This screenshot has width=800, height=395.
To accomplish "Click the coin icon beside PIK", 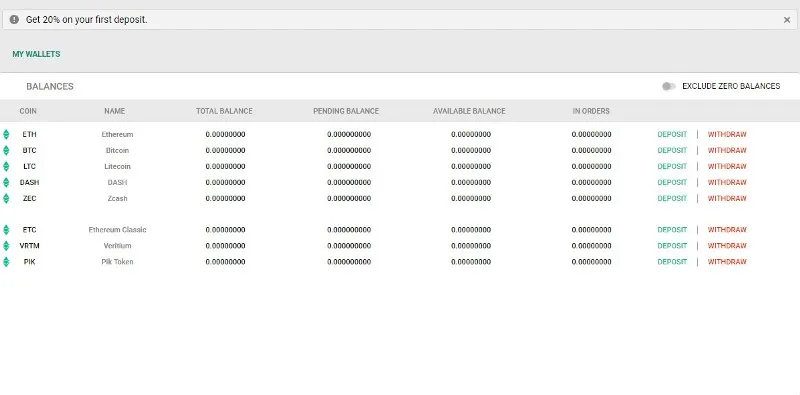I will [x=6, y=261].
